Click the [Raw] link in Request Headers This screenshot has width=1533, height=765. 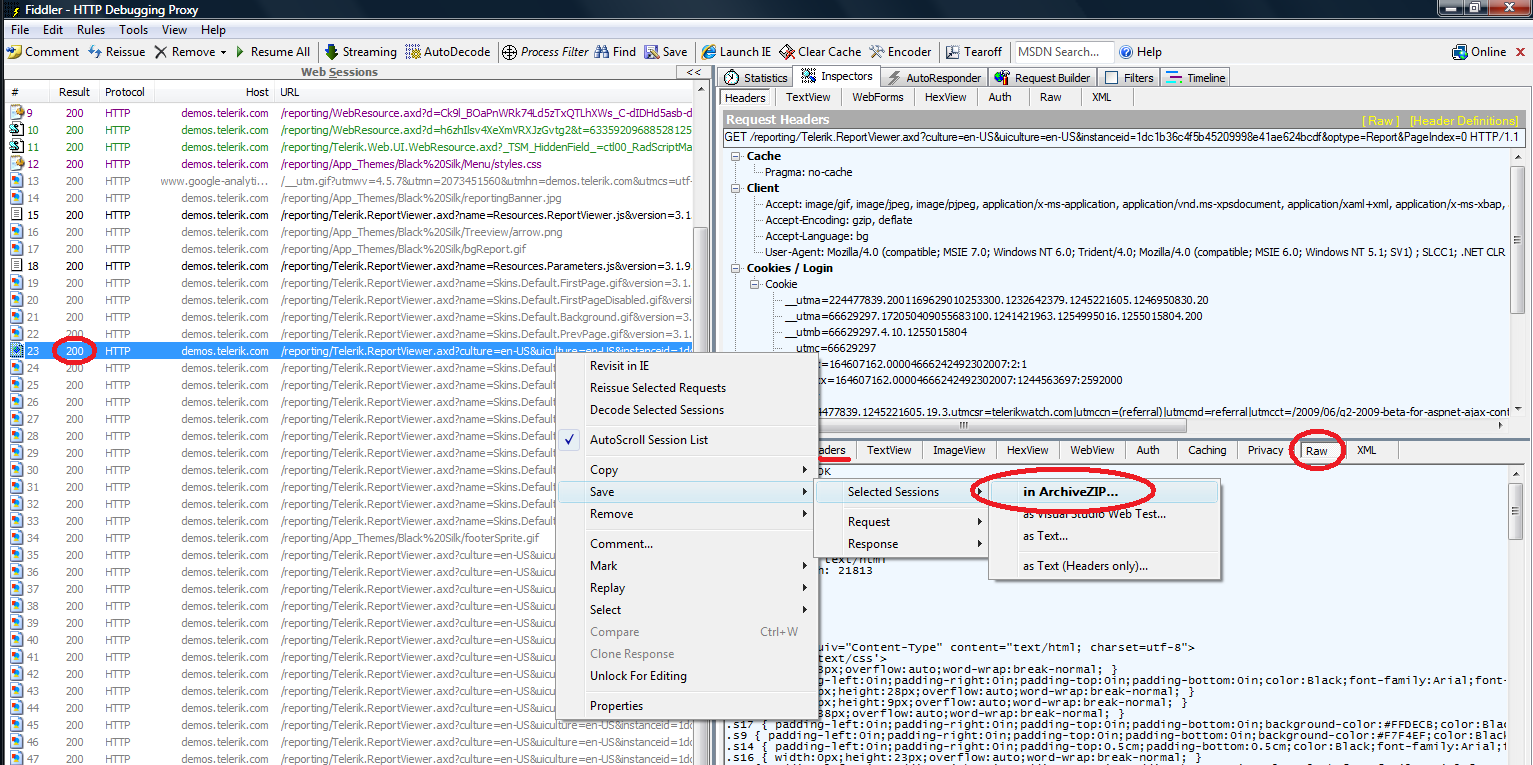pos(1382,121)
